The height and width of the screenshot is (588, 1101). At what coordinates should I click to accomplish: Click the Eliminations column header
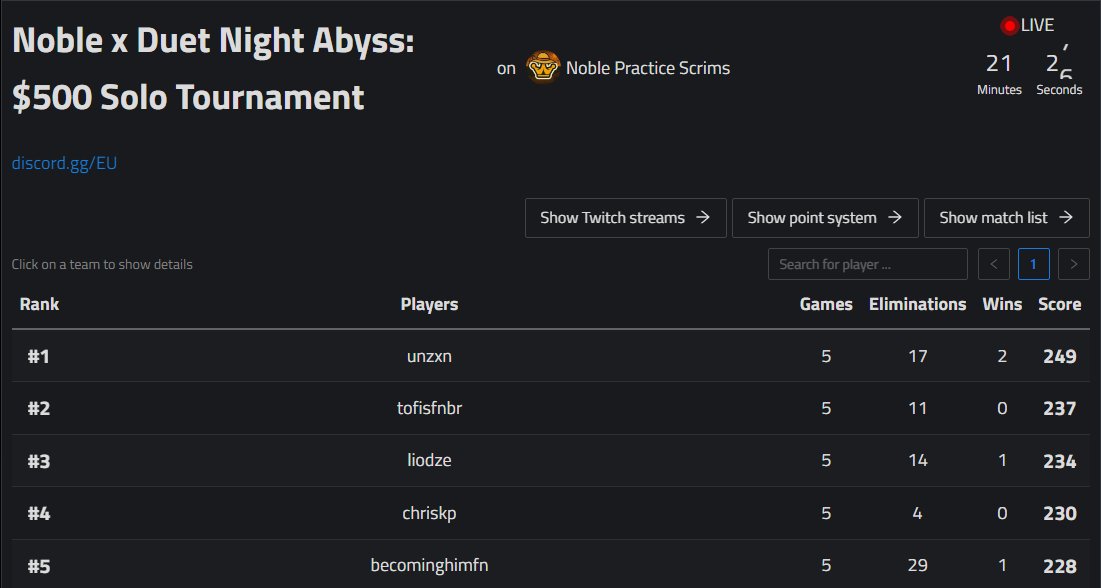[x=917, y=304]
